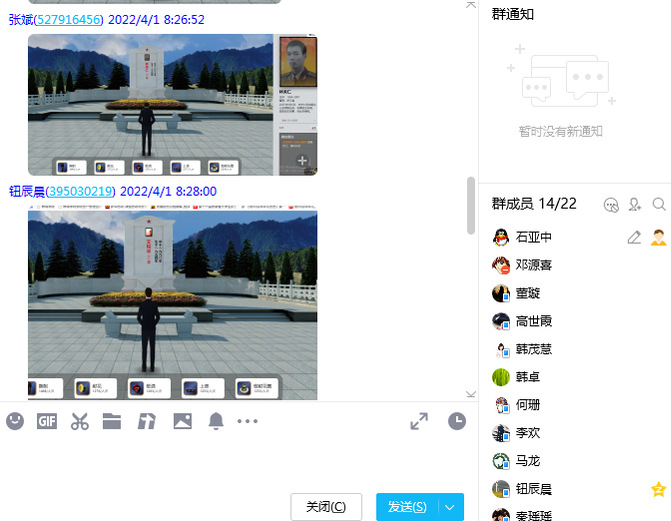Show more toolbar options (three dots)
Image resolution: width=671 pixels, height=521 pixels.
[247, 421]
